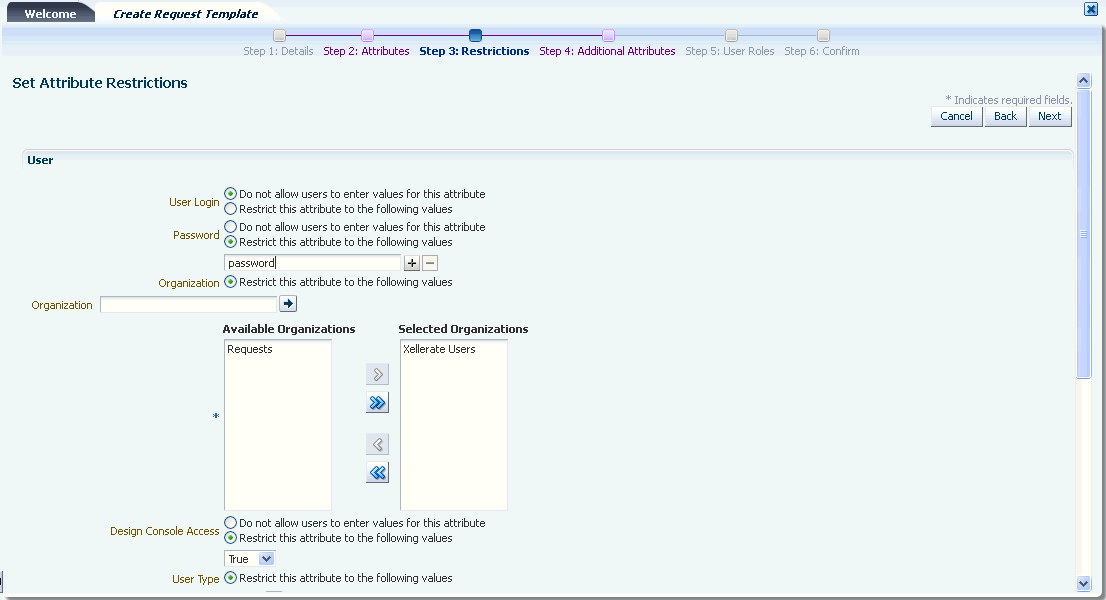Click inside the password value input field
Image resolution: width=1106 pixels, height=600 pixels.
point(310,262)
